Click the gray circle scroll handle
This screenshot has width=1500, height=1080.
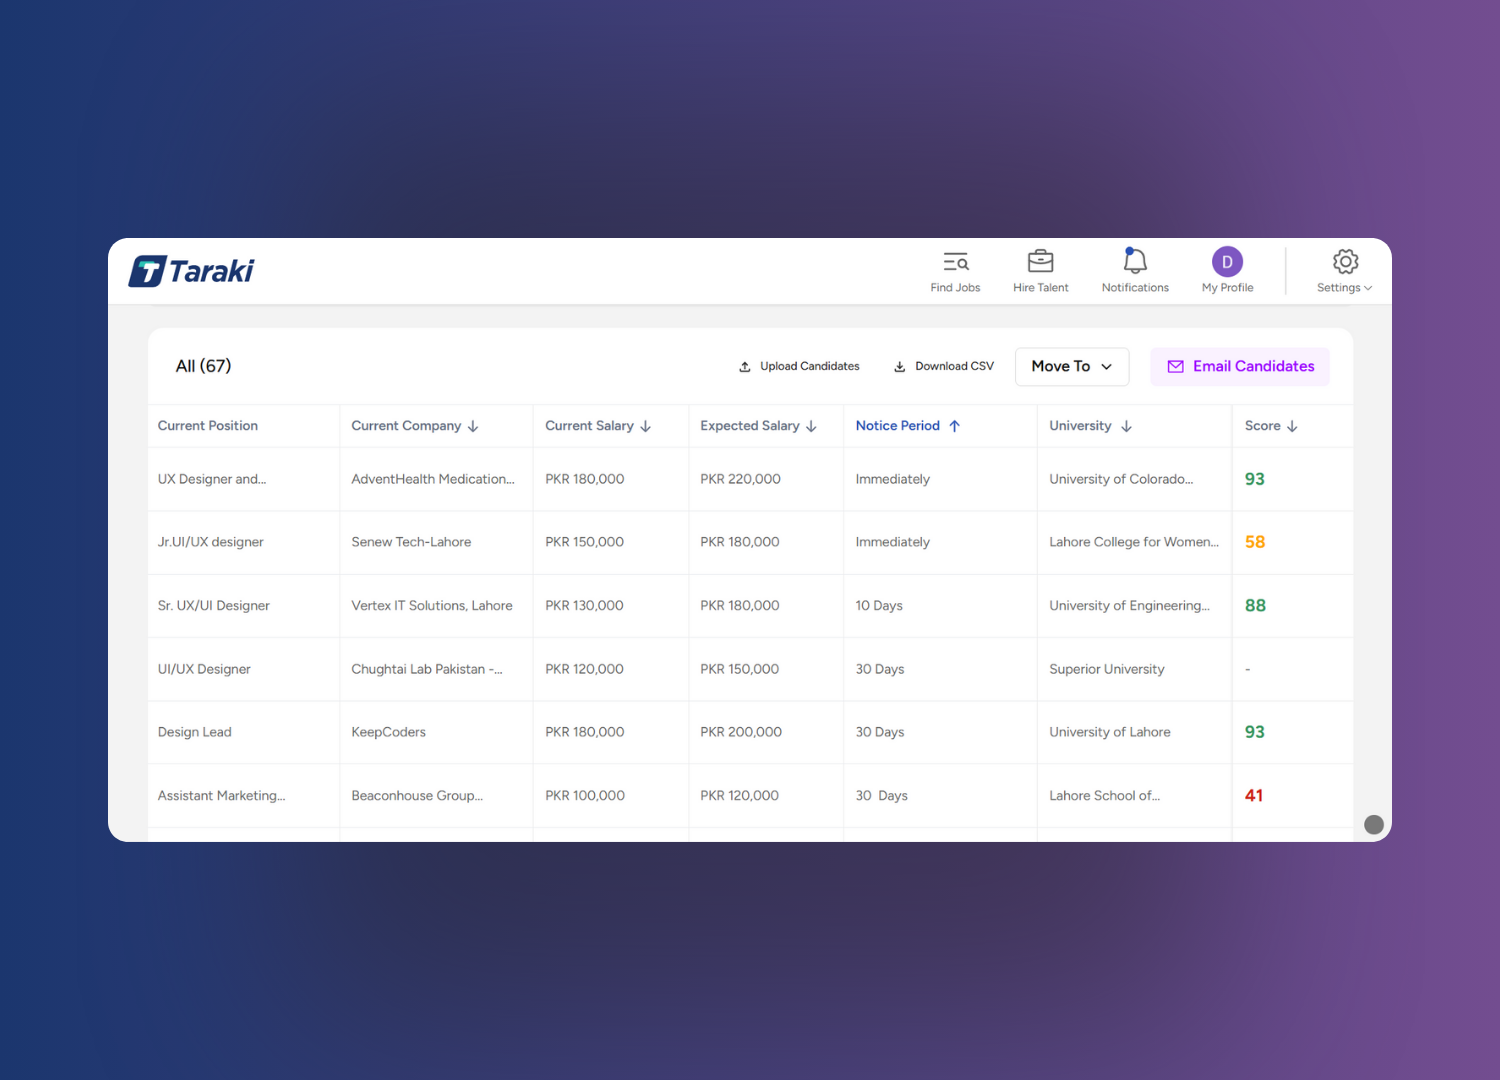click(1374, 824)
